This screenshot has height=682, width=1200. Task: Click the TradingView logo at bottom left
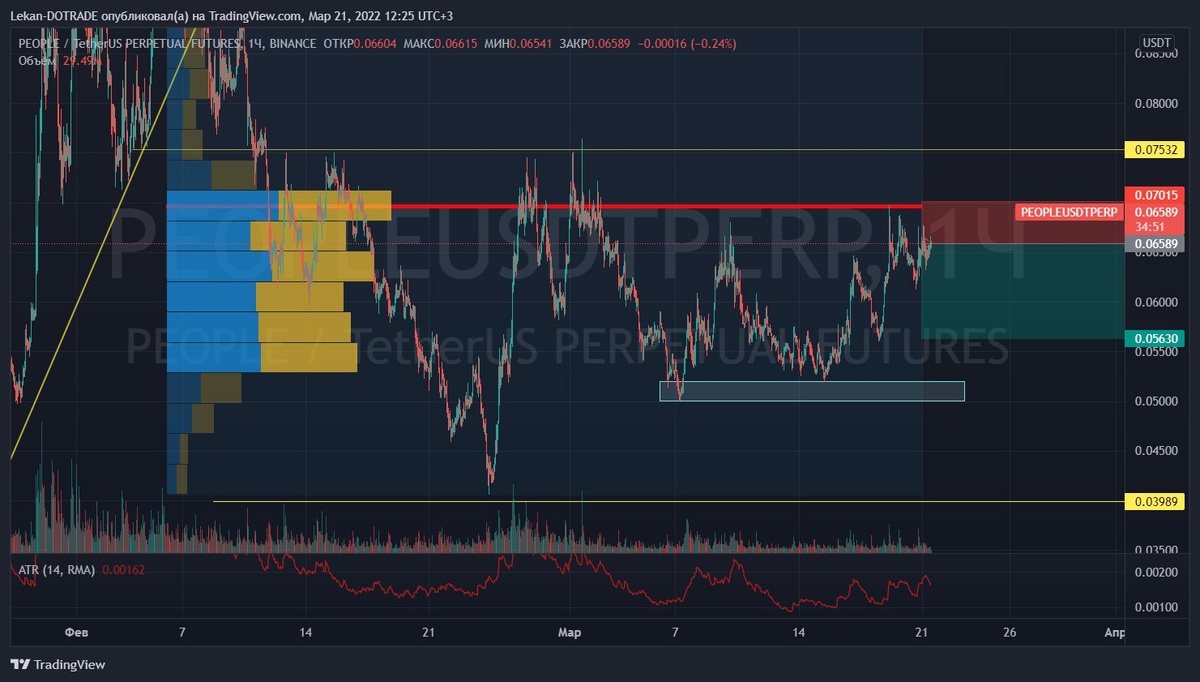(58, 664)
